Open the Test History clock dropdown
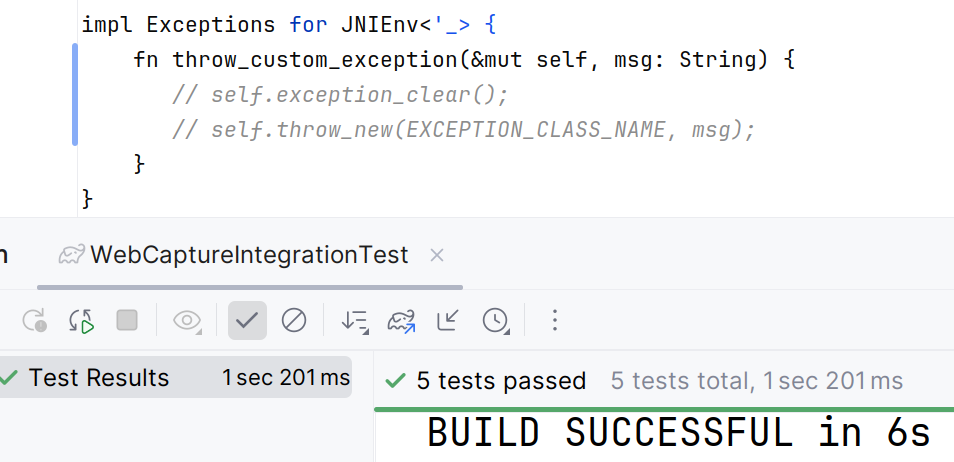This screenshot has width=954, height=462. pyautogui.click(x=496, y=321)
